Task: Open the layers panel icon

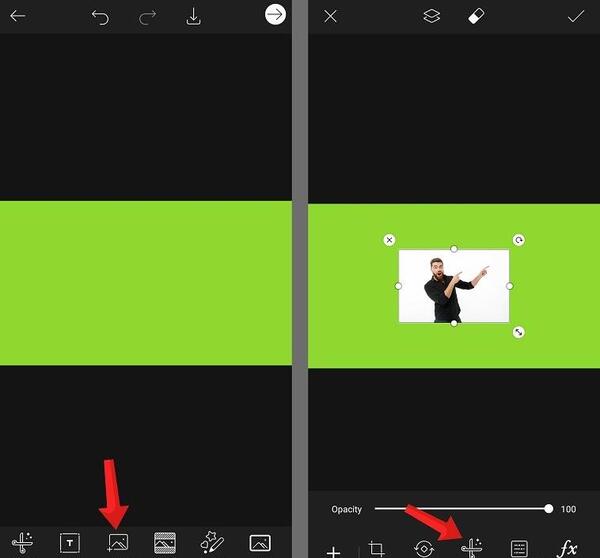Action: [431, 16]
